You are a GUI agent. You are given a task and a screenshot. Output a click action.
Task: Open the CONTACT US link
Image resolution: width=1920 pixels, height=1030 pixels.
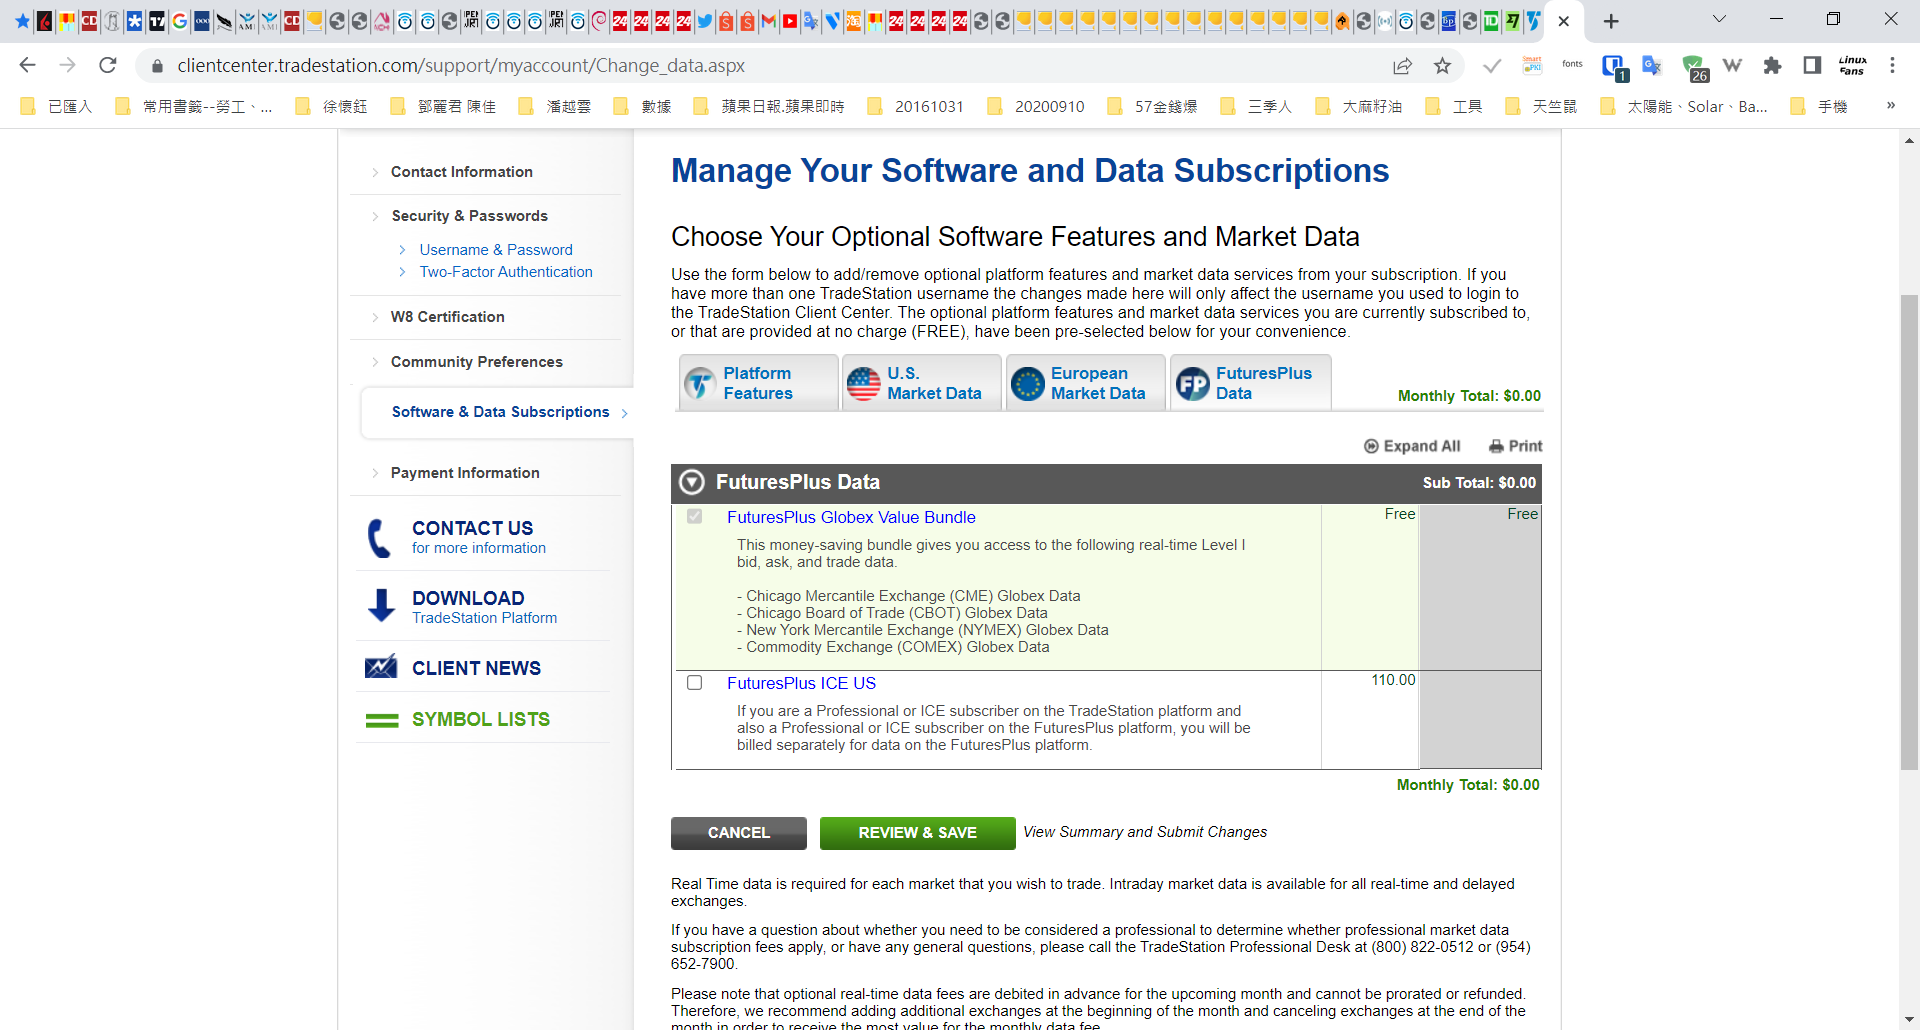pos(473,528)
